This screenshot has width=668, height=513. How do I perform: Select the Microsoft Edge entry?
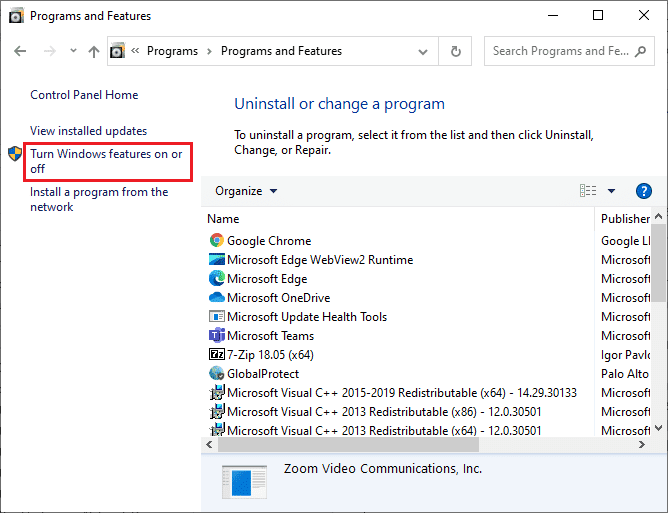pos(267,279)
